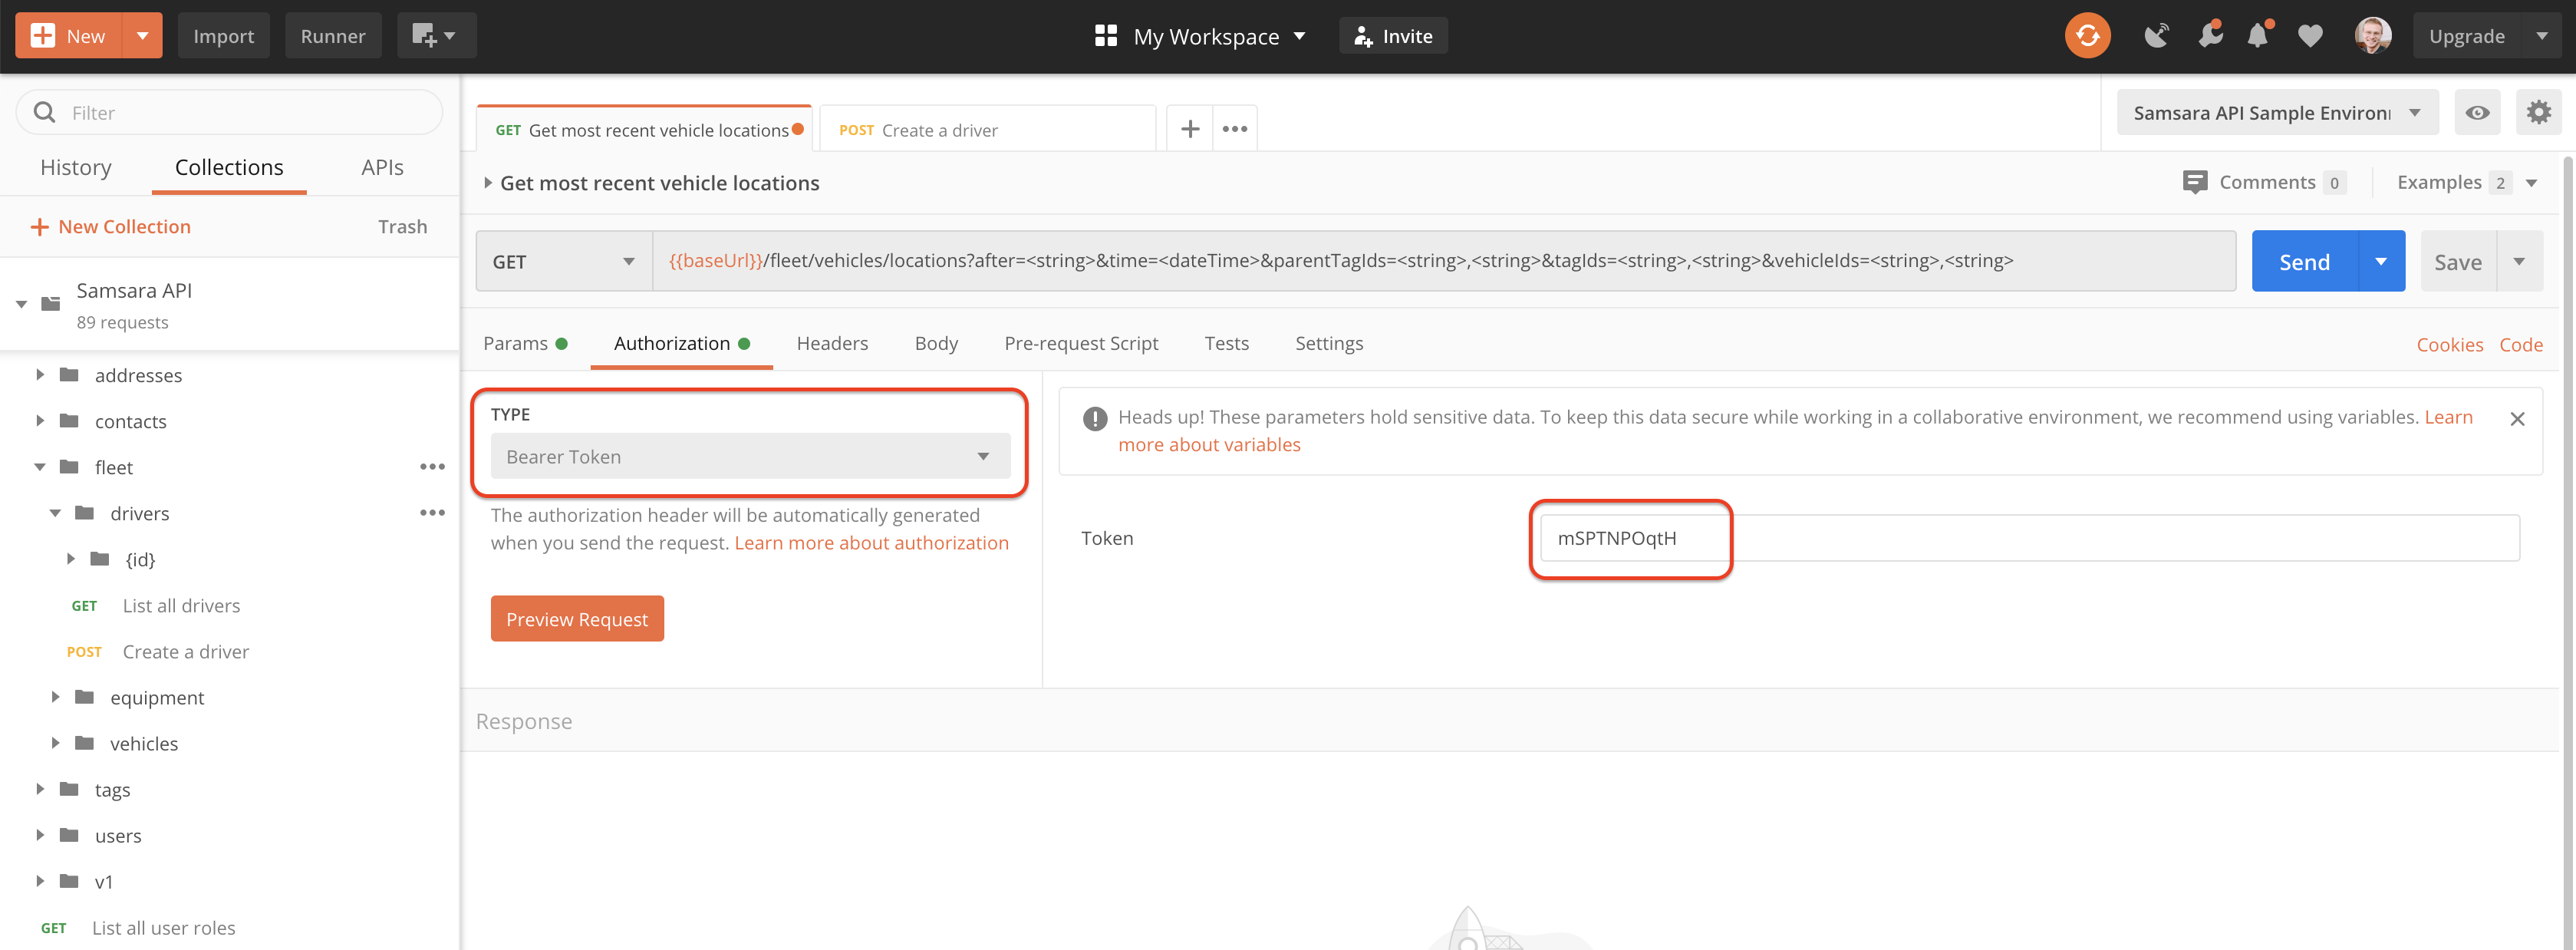The width and height of the screenshot is (2576, 950).
Task: Click the addresses folder icon
Action: pos(69,375)
